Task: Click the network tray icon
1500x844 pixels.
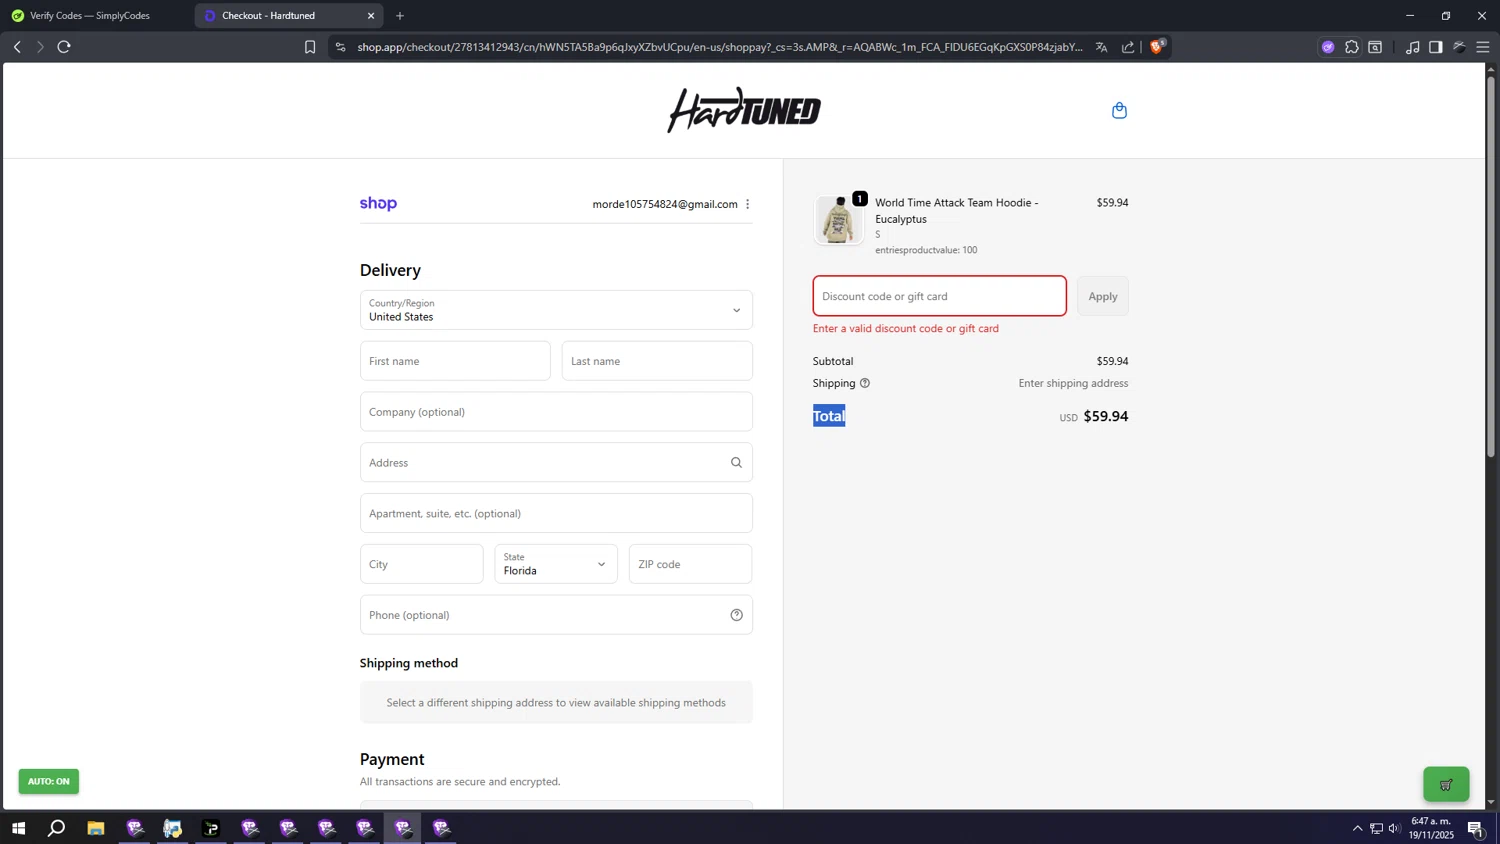Action: [1376, 828]
